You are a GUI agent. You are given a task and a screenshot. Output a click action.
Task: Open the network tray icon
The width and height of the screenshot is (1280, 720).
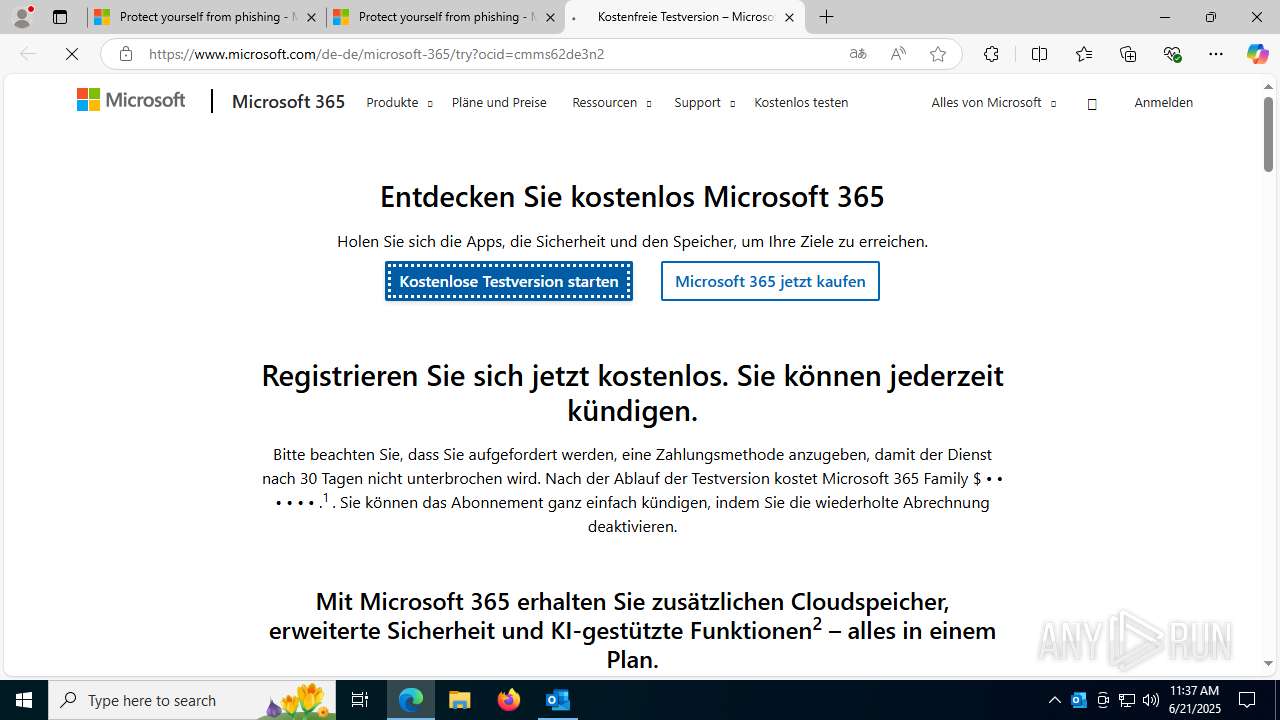[1127, 700]
